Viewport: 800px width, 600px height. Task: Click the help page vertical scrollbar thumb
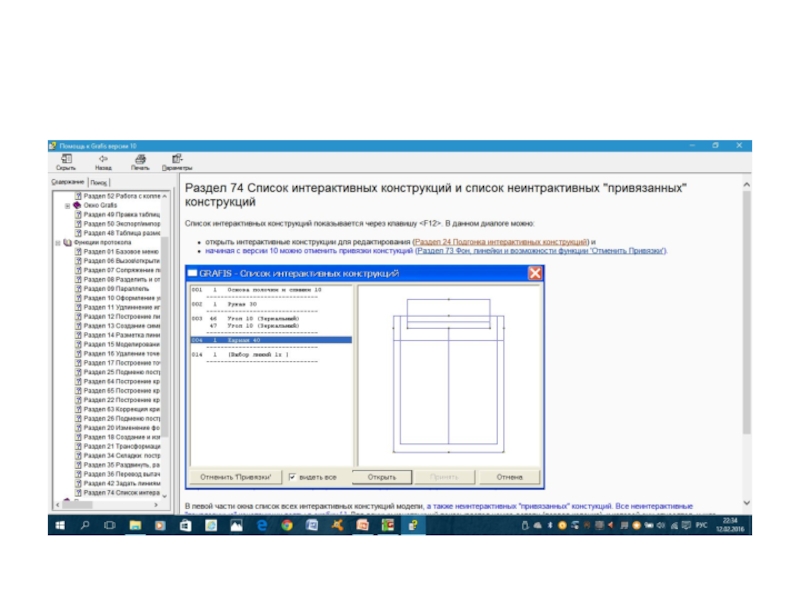746,312
